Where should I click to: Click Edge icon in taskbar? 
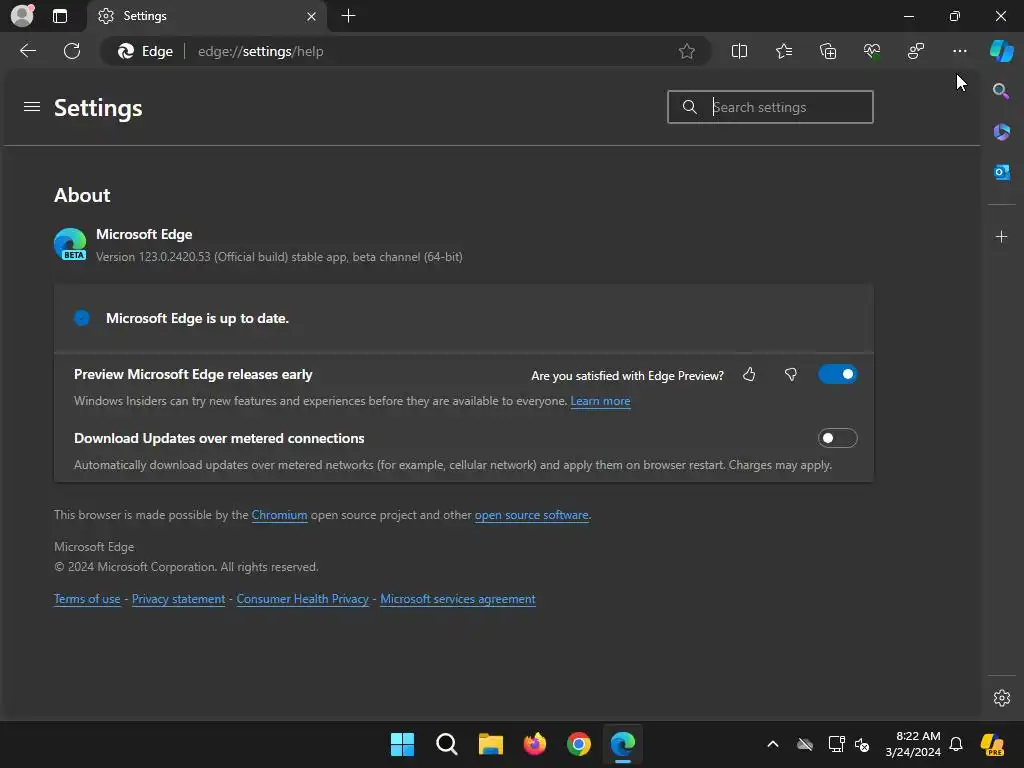623,744
